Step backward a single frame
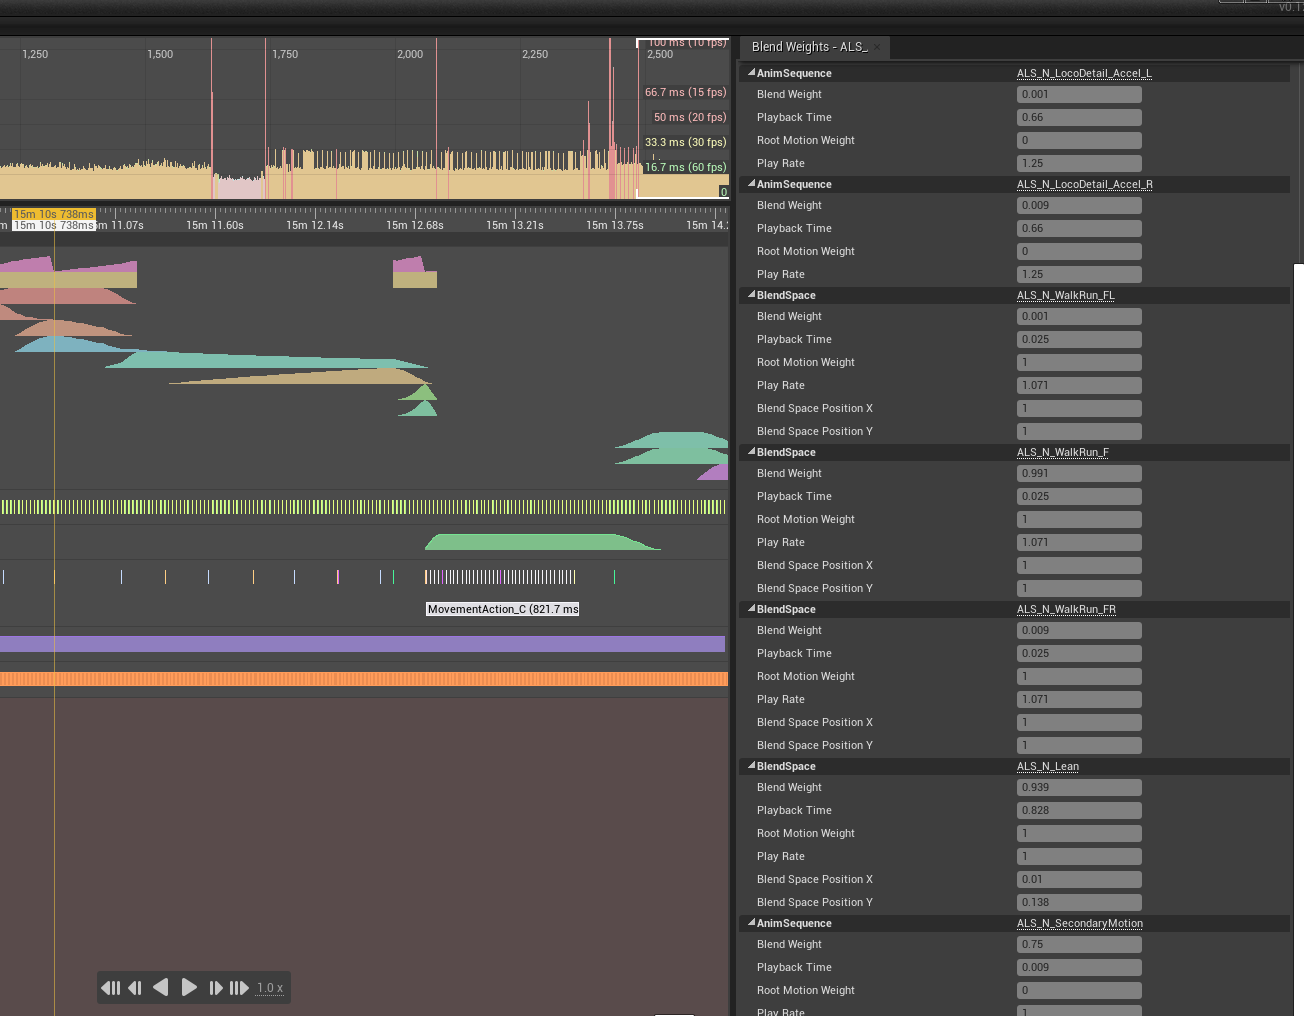The width and height of the screenshot is (1304, 1016). point(135,987)
